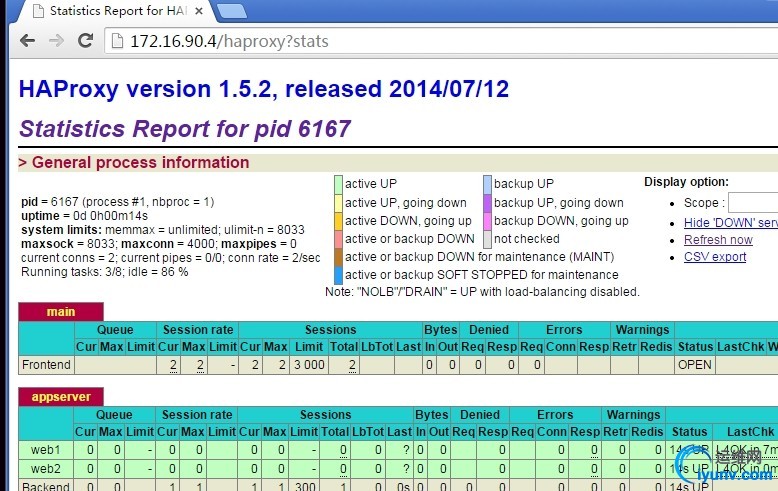Click the Statistics Report for pid 6167 heading
Image resolution: width=778 pixels, height=491 pixels.
(185, 129)
